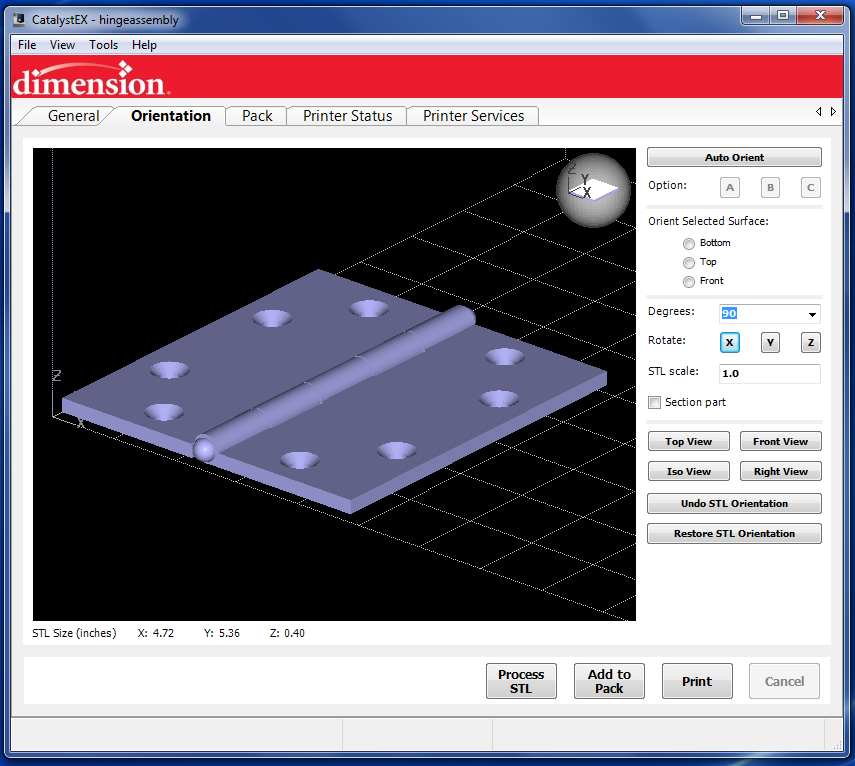Click the 'Z: 0.40' STL size value
855x766 pixels.
[287, 633]
